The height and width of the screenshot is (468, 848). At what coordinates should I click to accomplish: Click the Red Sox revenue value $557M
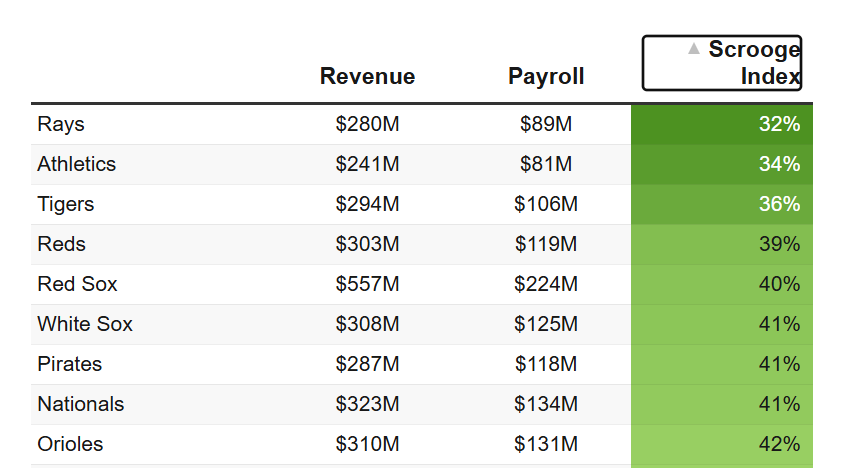[367, 285]
